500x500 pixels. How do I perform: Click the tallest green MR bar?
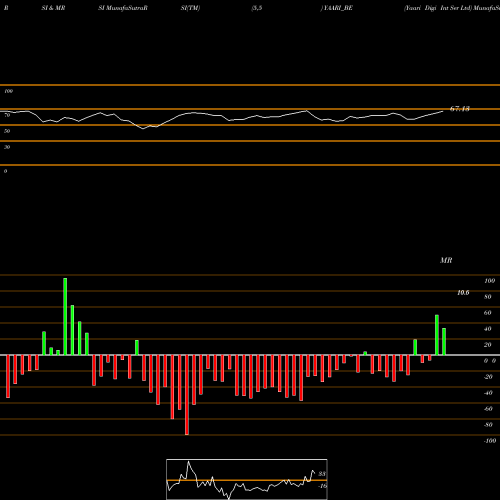65,316
